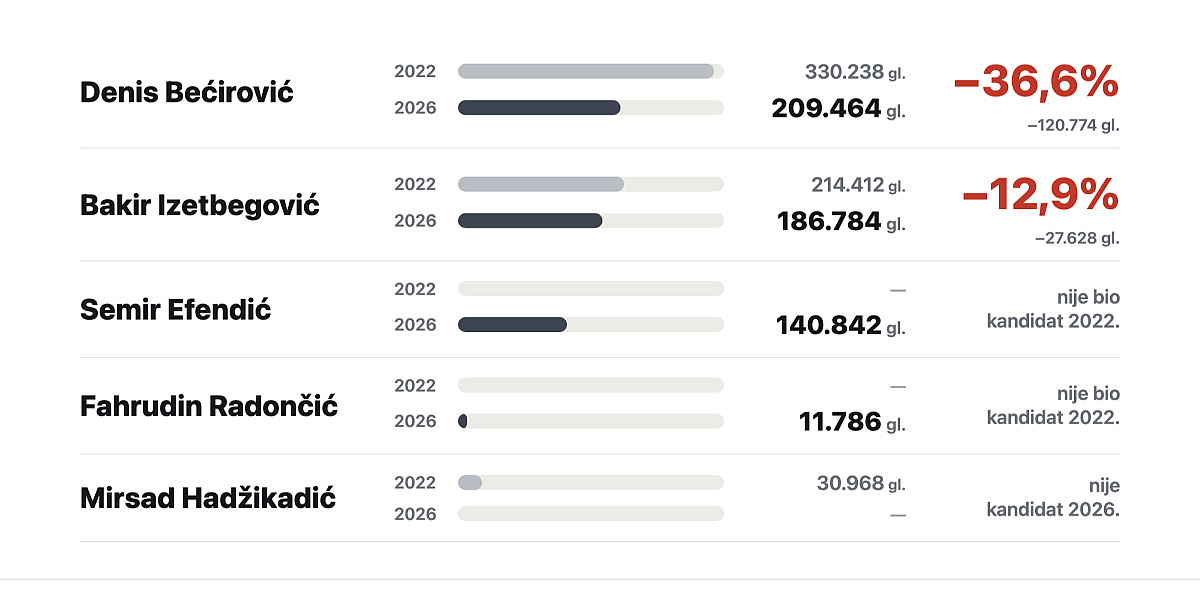Click Izetbegović's 2022 gray bar
This screenshot has width=1200, height=600.
(541, 184)
